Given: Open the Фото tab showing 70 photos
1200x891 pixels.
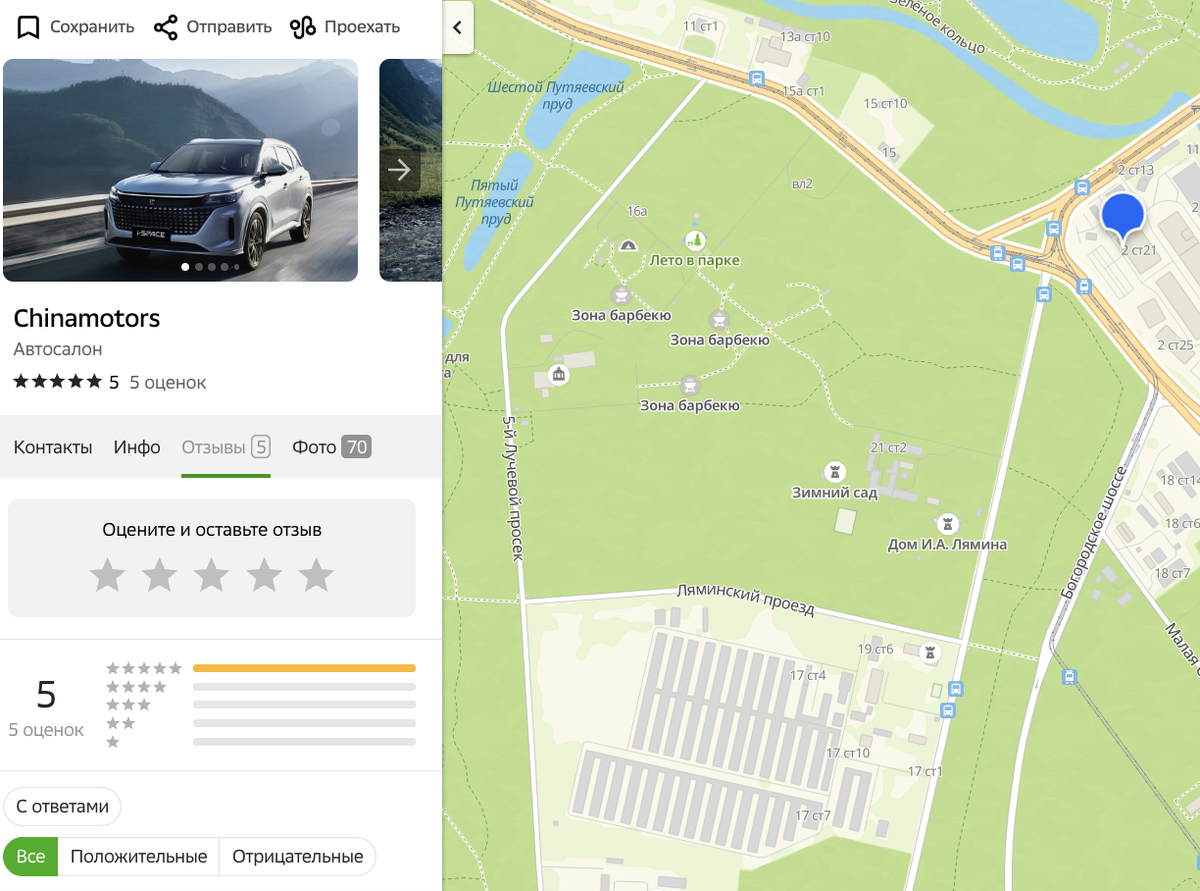Looking at the screenshot, I should (331, 447).
